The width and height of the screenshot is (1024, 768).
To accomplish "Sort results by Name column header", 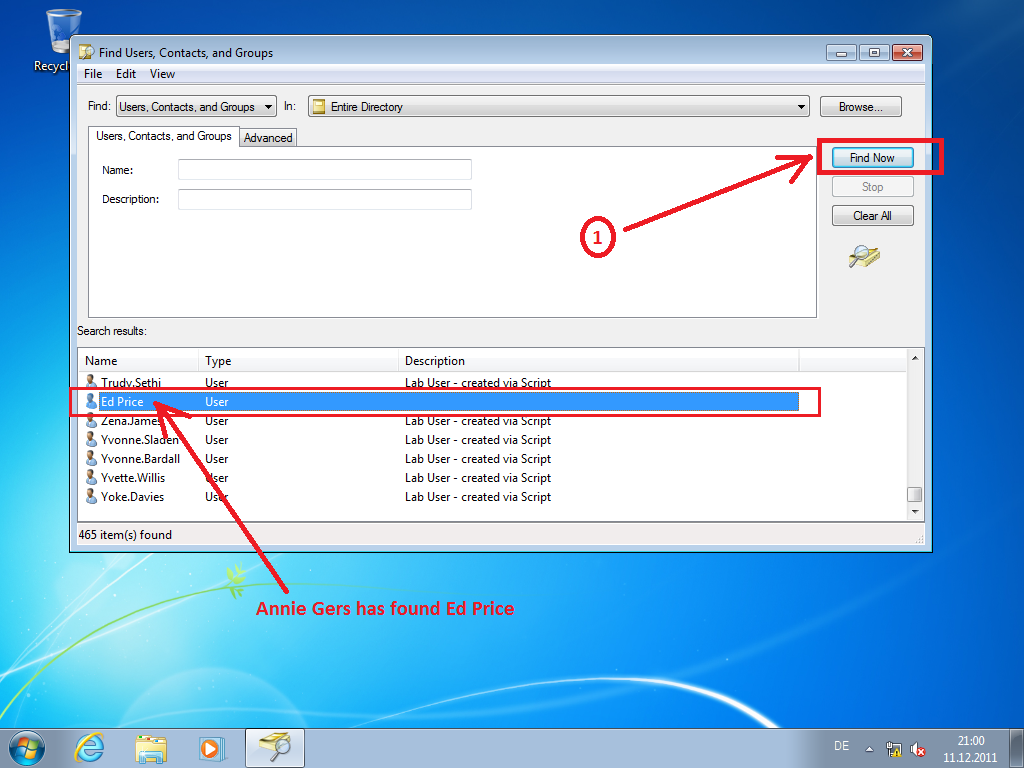I will pos(138,360).
